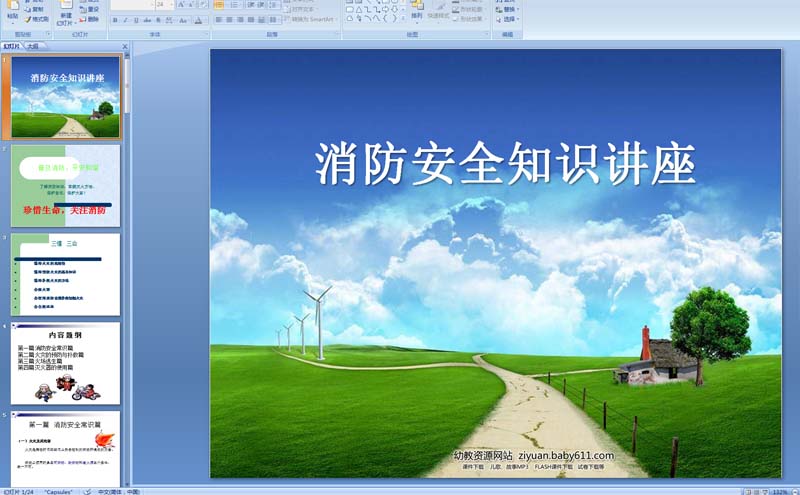Align text left
The image size is (800, 495).
click(219, 19)
